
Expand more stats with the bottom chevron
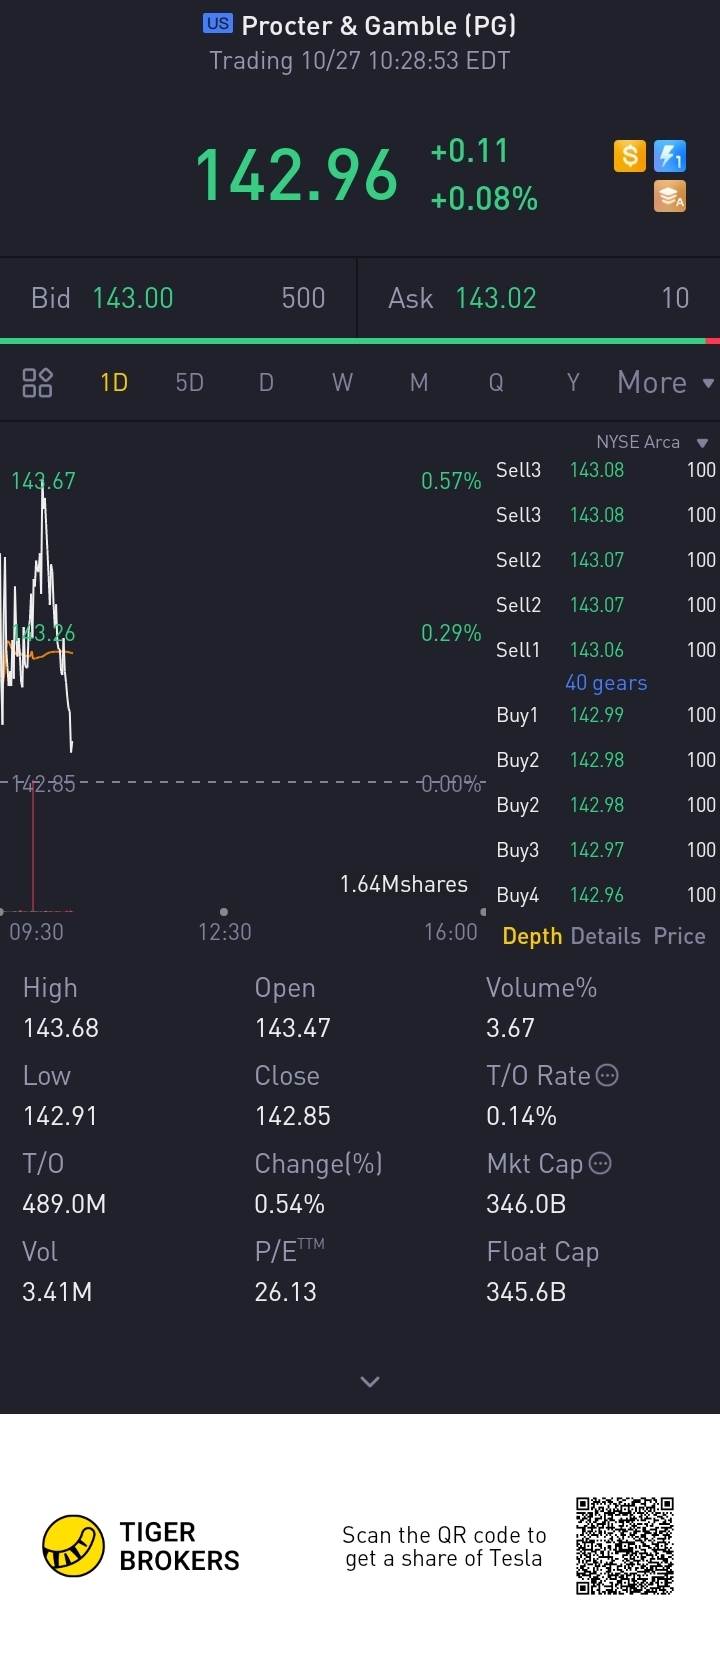click(370, 1382)
